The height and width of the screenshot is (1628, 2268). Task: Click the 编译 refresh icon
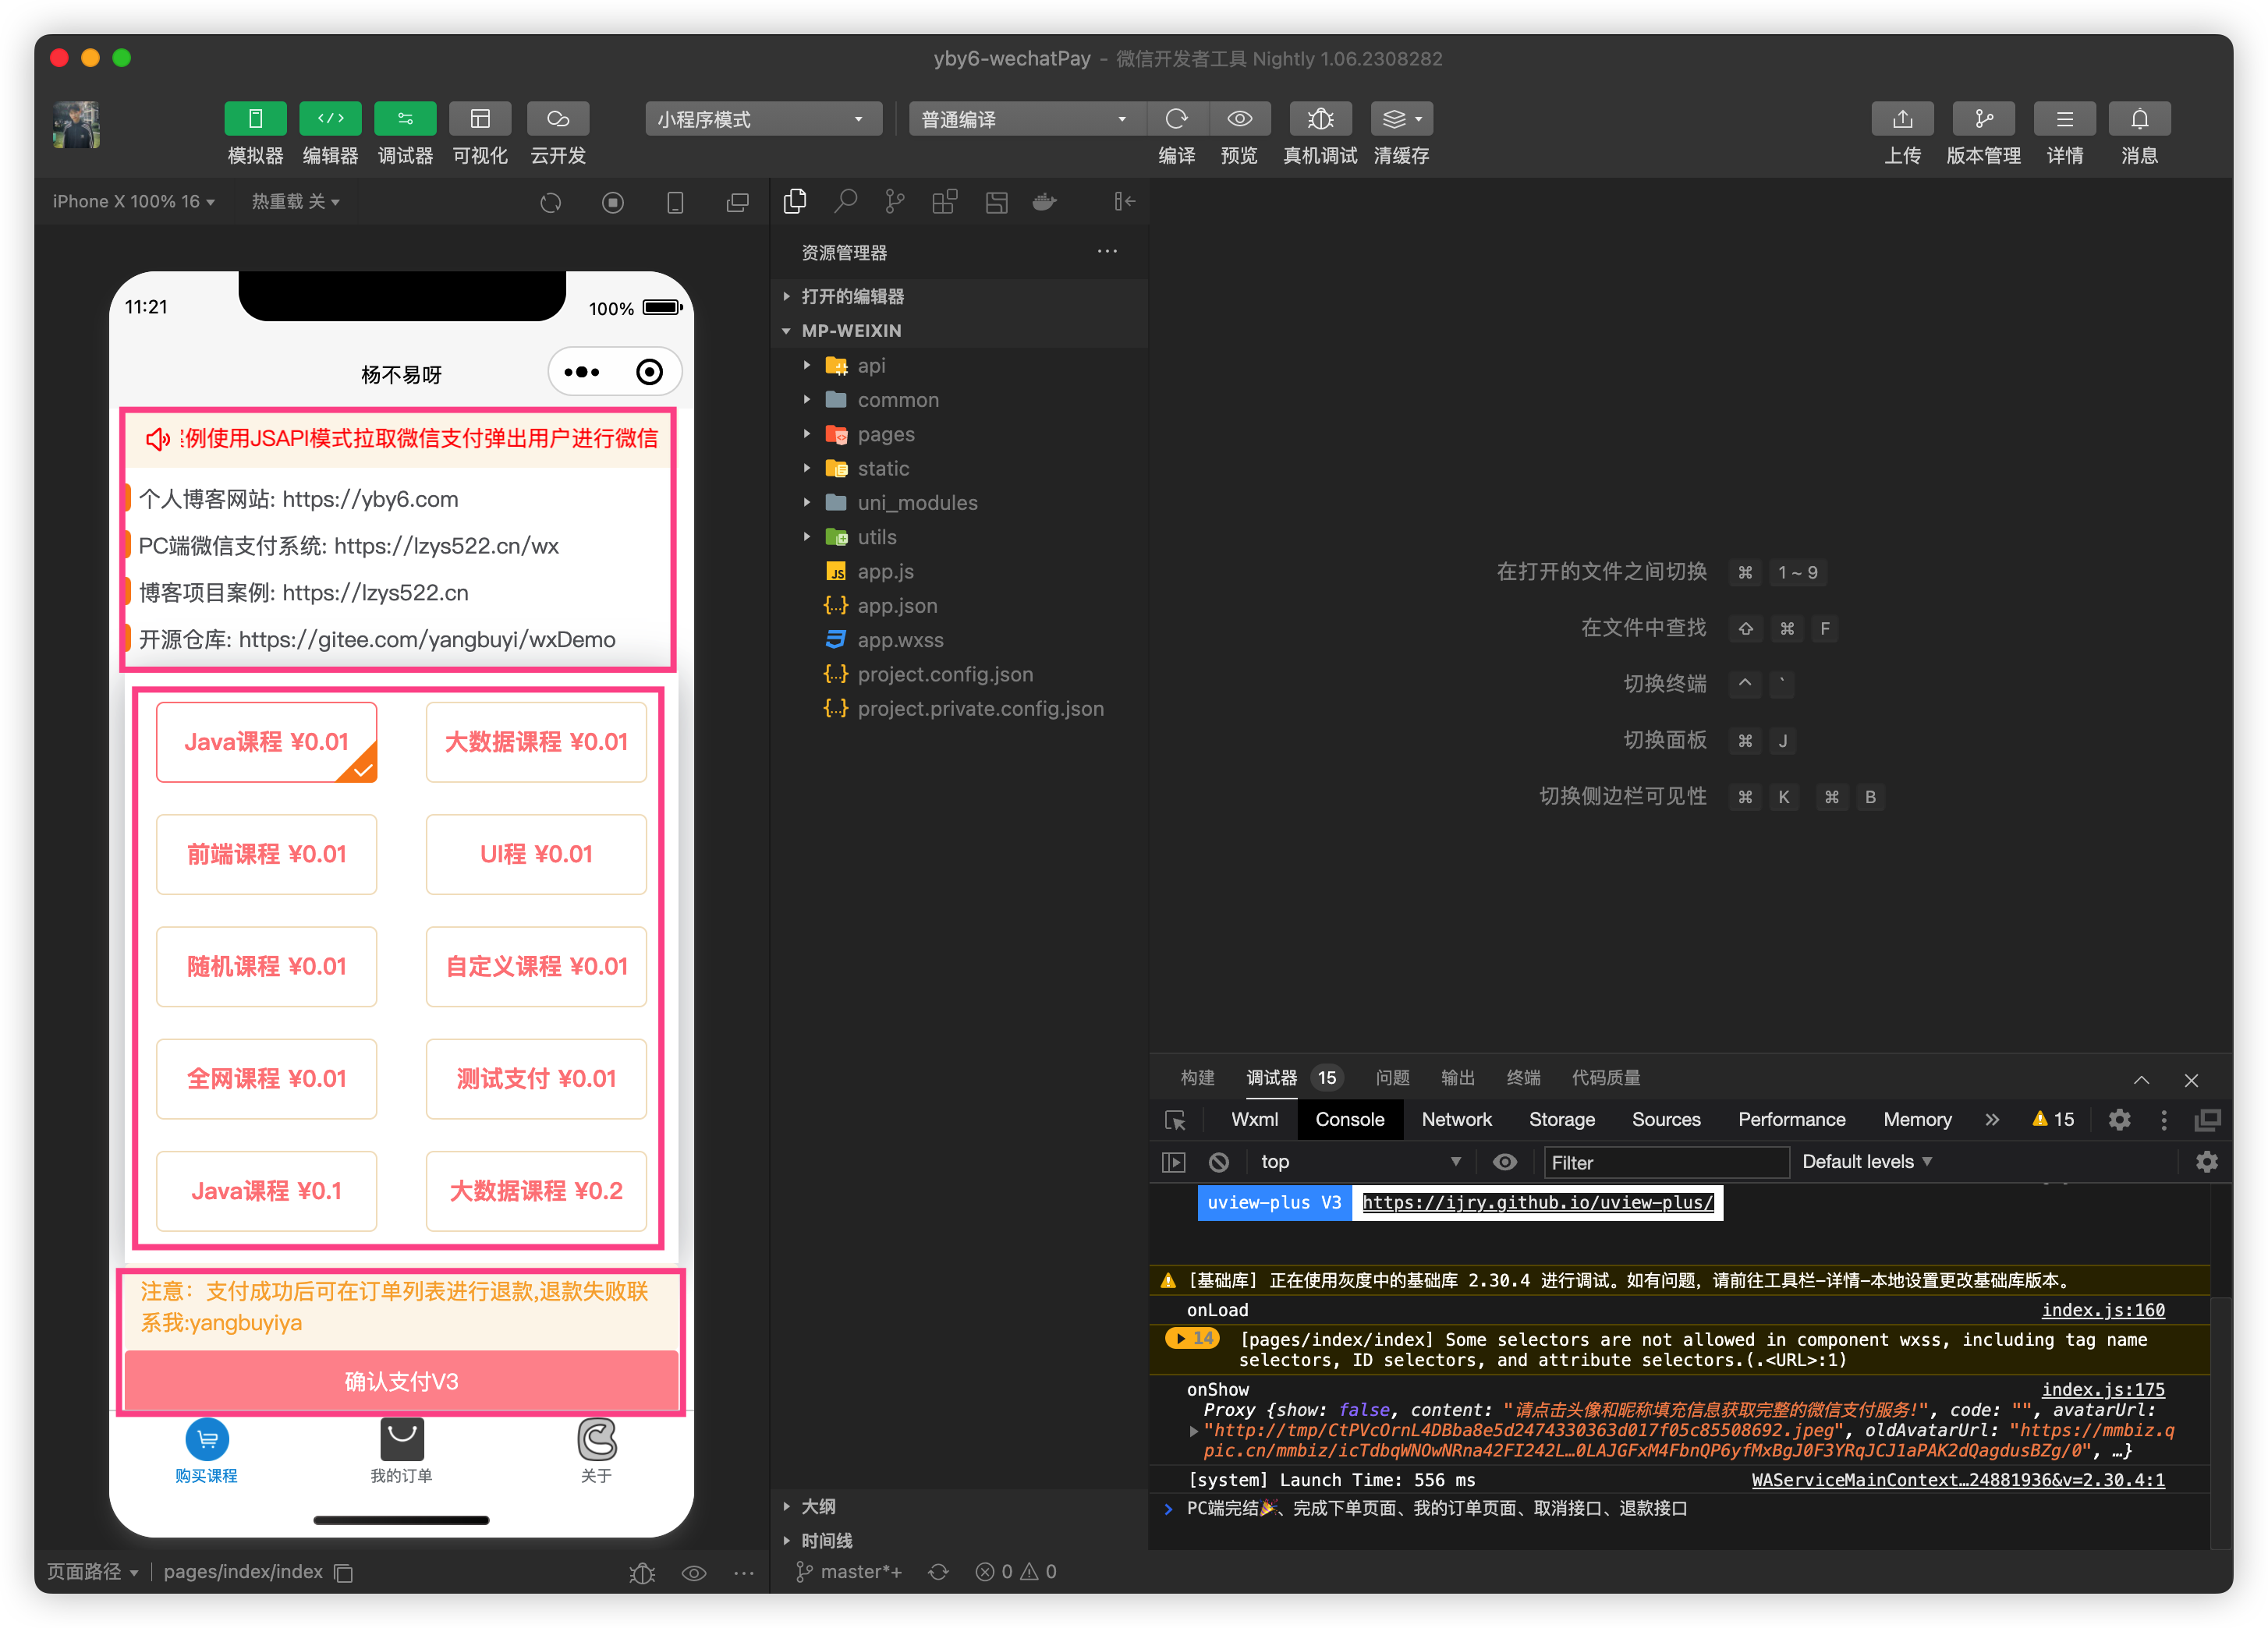(x=1176, y=119)
